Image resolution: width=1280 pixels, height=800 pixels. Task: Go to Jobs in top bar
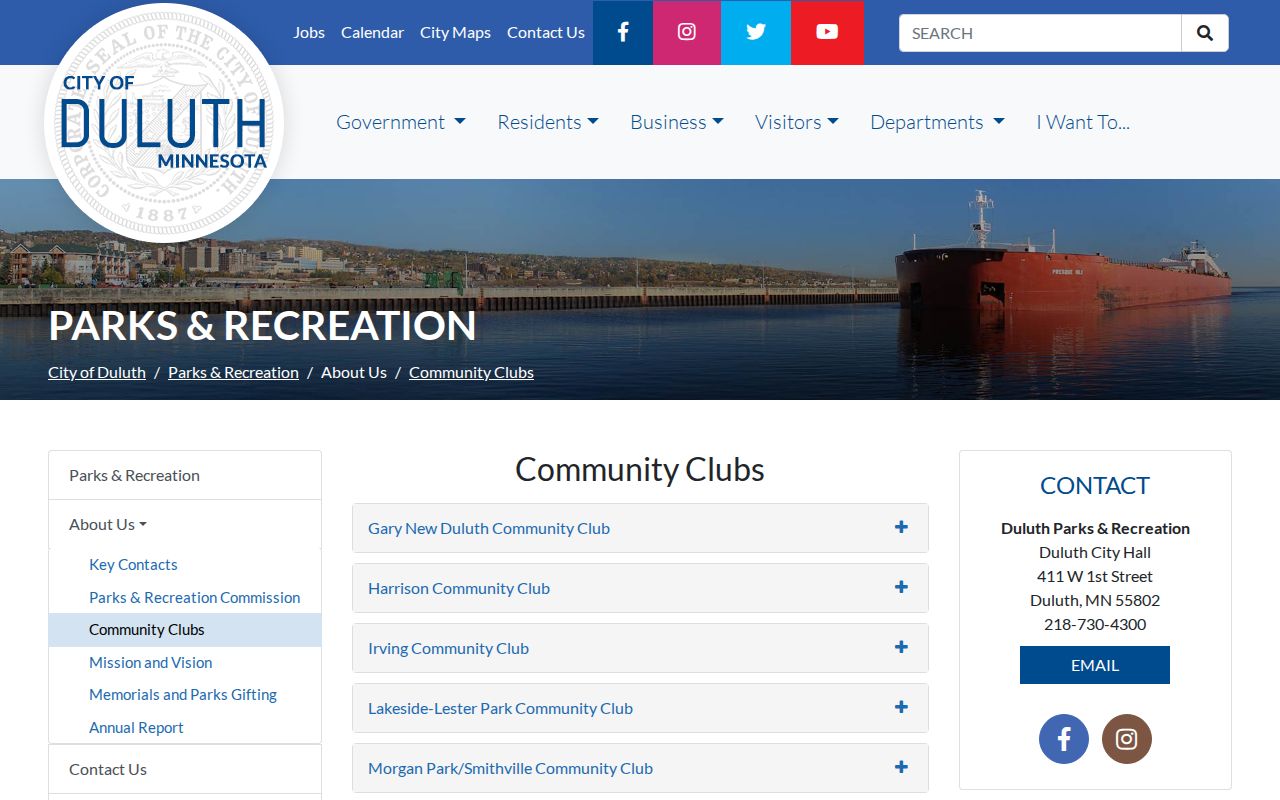point(309,32)
